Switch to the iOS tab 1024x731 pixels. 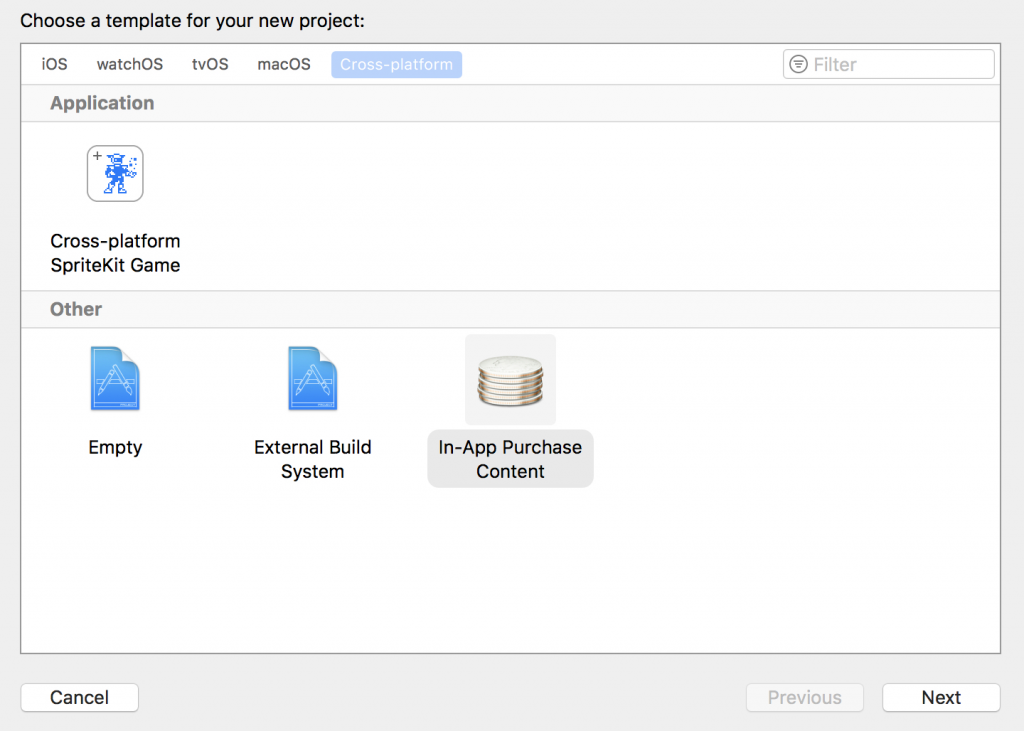pyautogui.click(x=54, y=64)
